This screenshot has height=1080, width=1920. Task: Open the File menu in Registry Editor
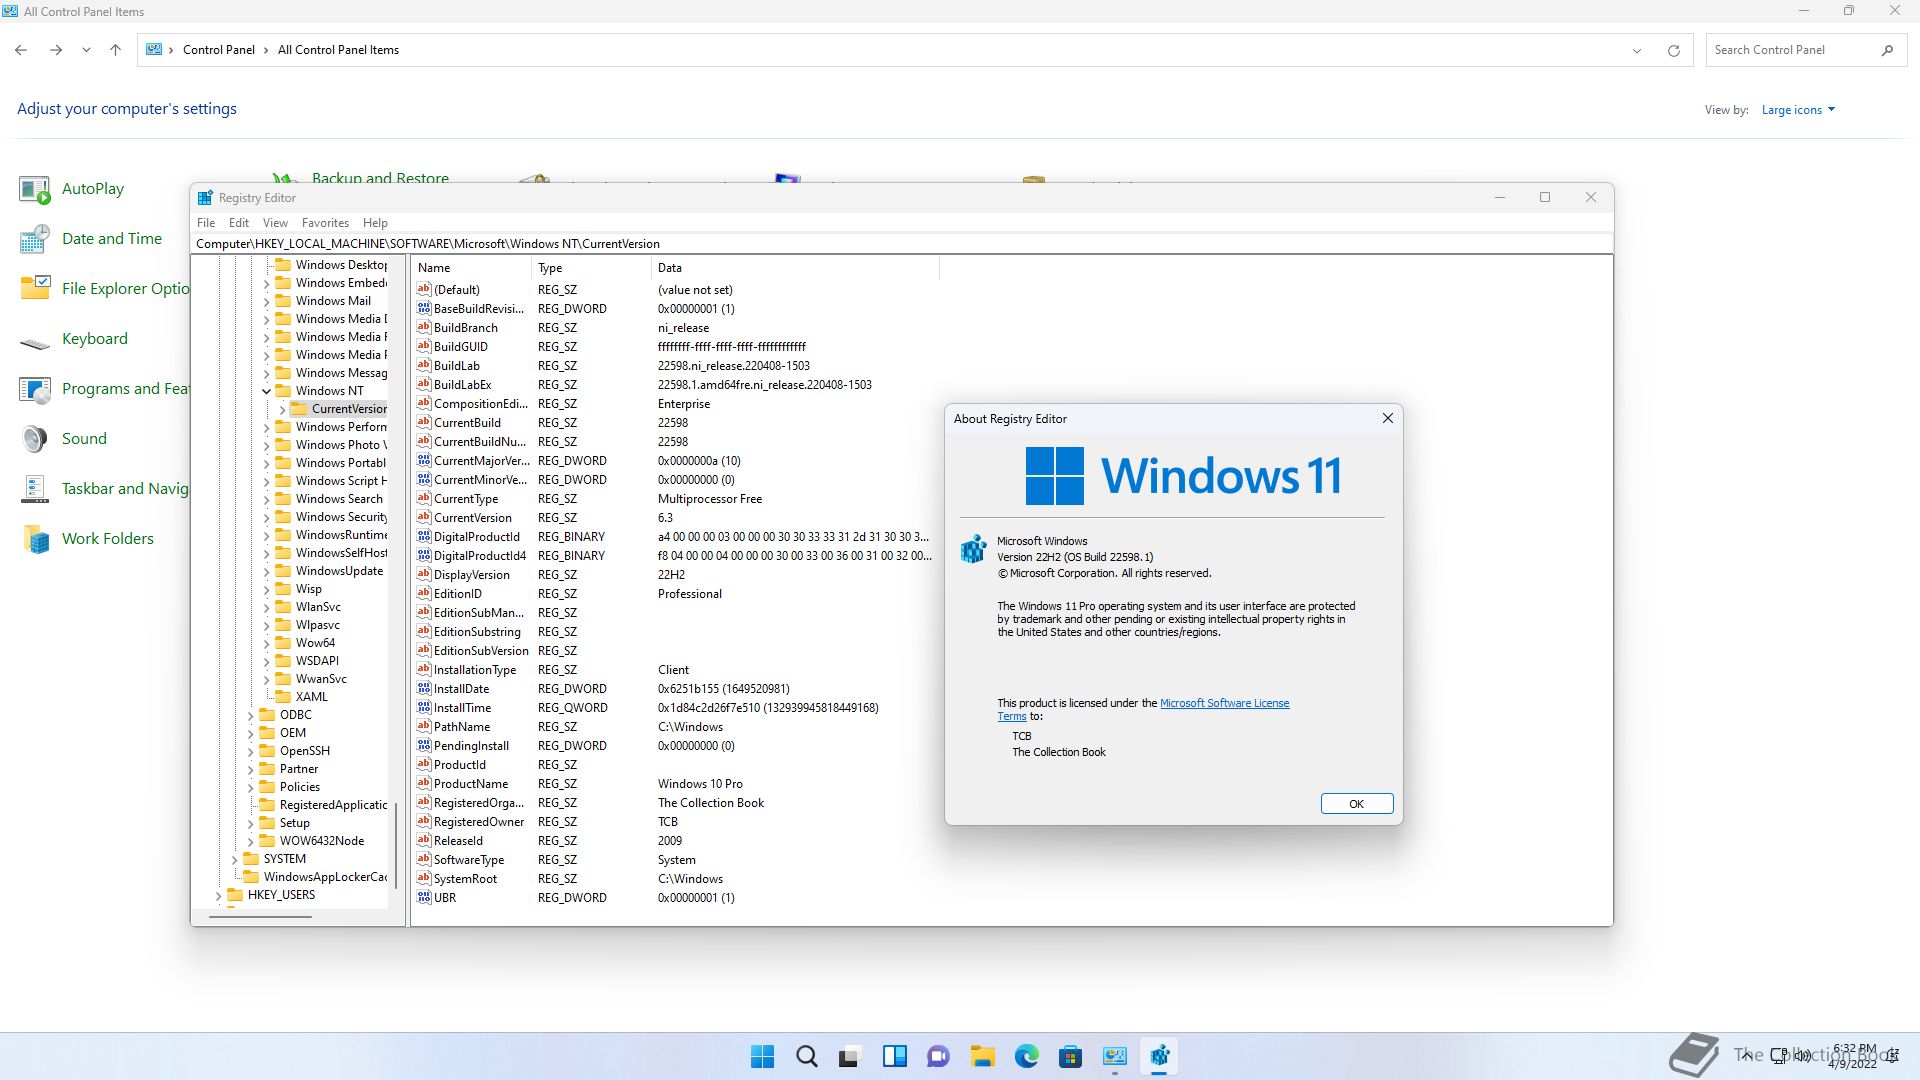pos(206,223)
